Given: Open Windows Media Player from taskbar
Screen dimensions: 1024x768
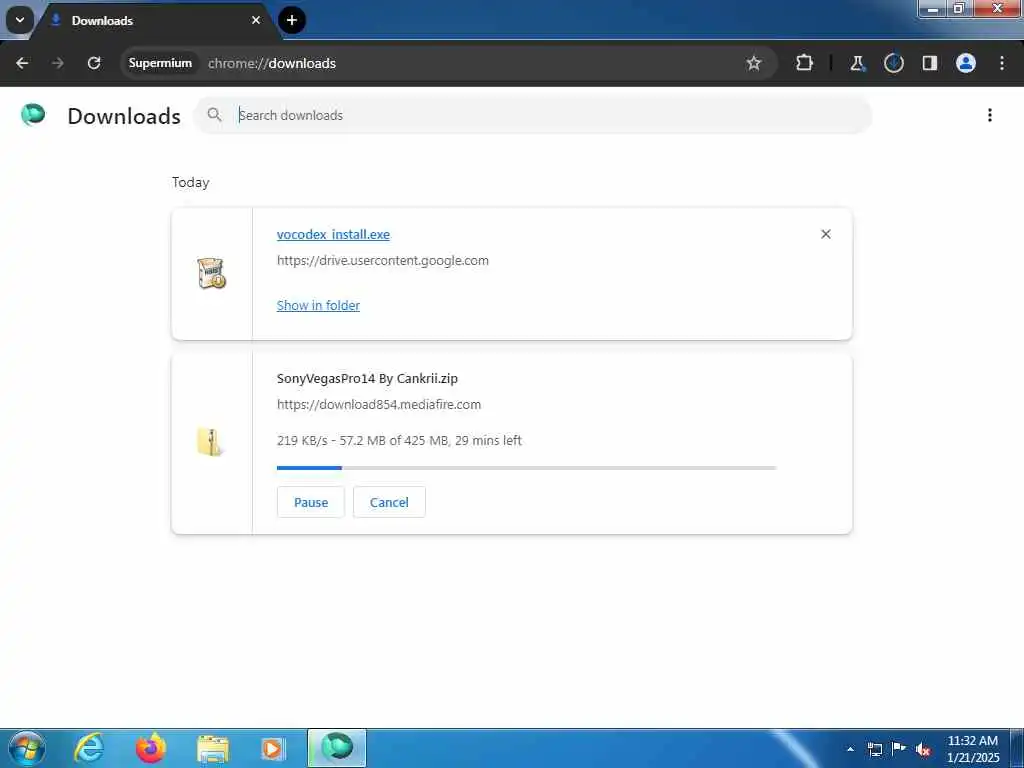Looking at the screenshot, I should pos(273,749).
